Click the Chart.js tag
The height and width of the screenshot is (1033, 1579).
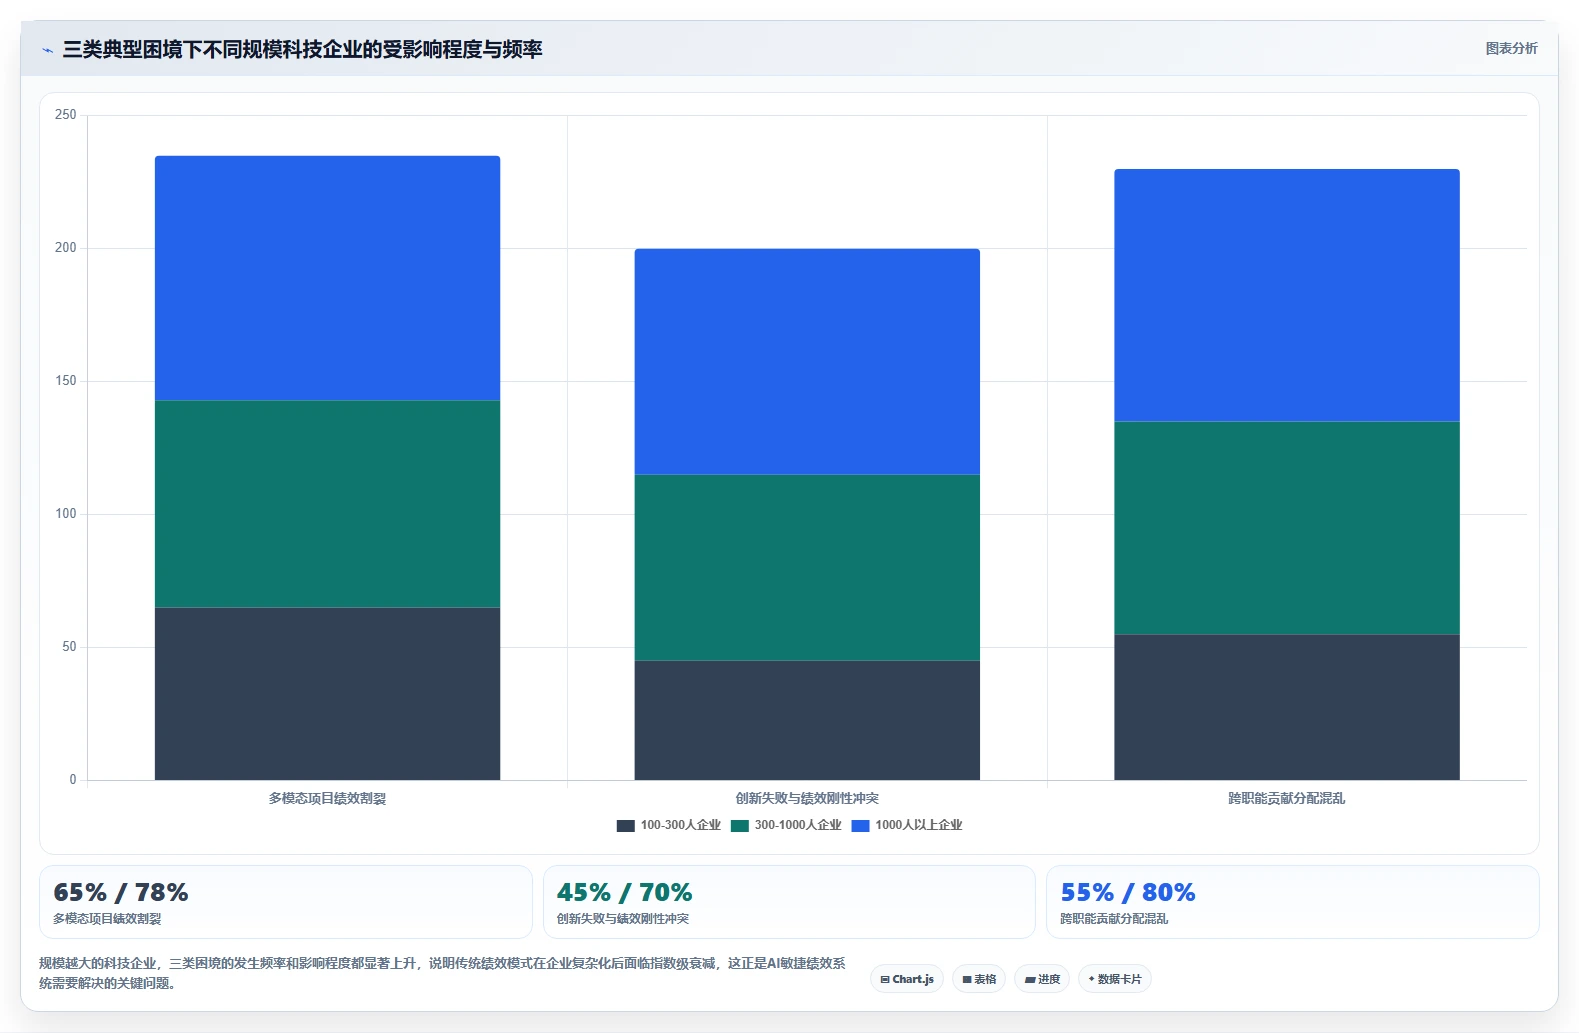click(907, 979)
